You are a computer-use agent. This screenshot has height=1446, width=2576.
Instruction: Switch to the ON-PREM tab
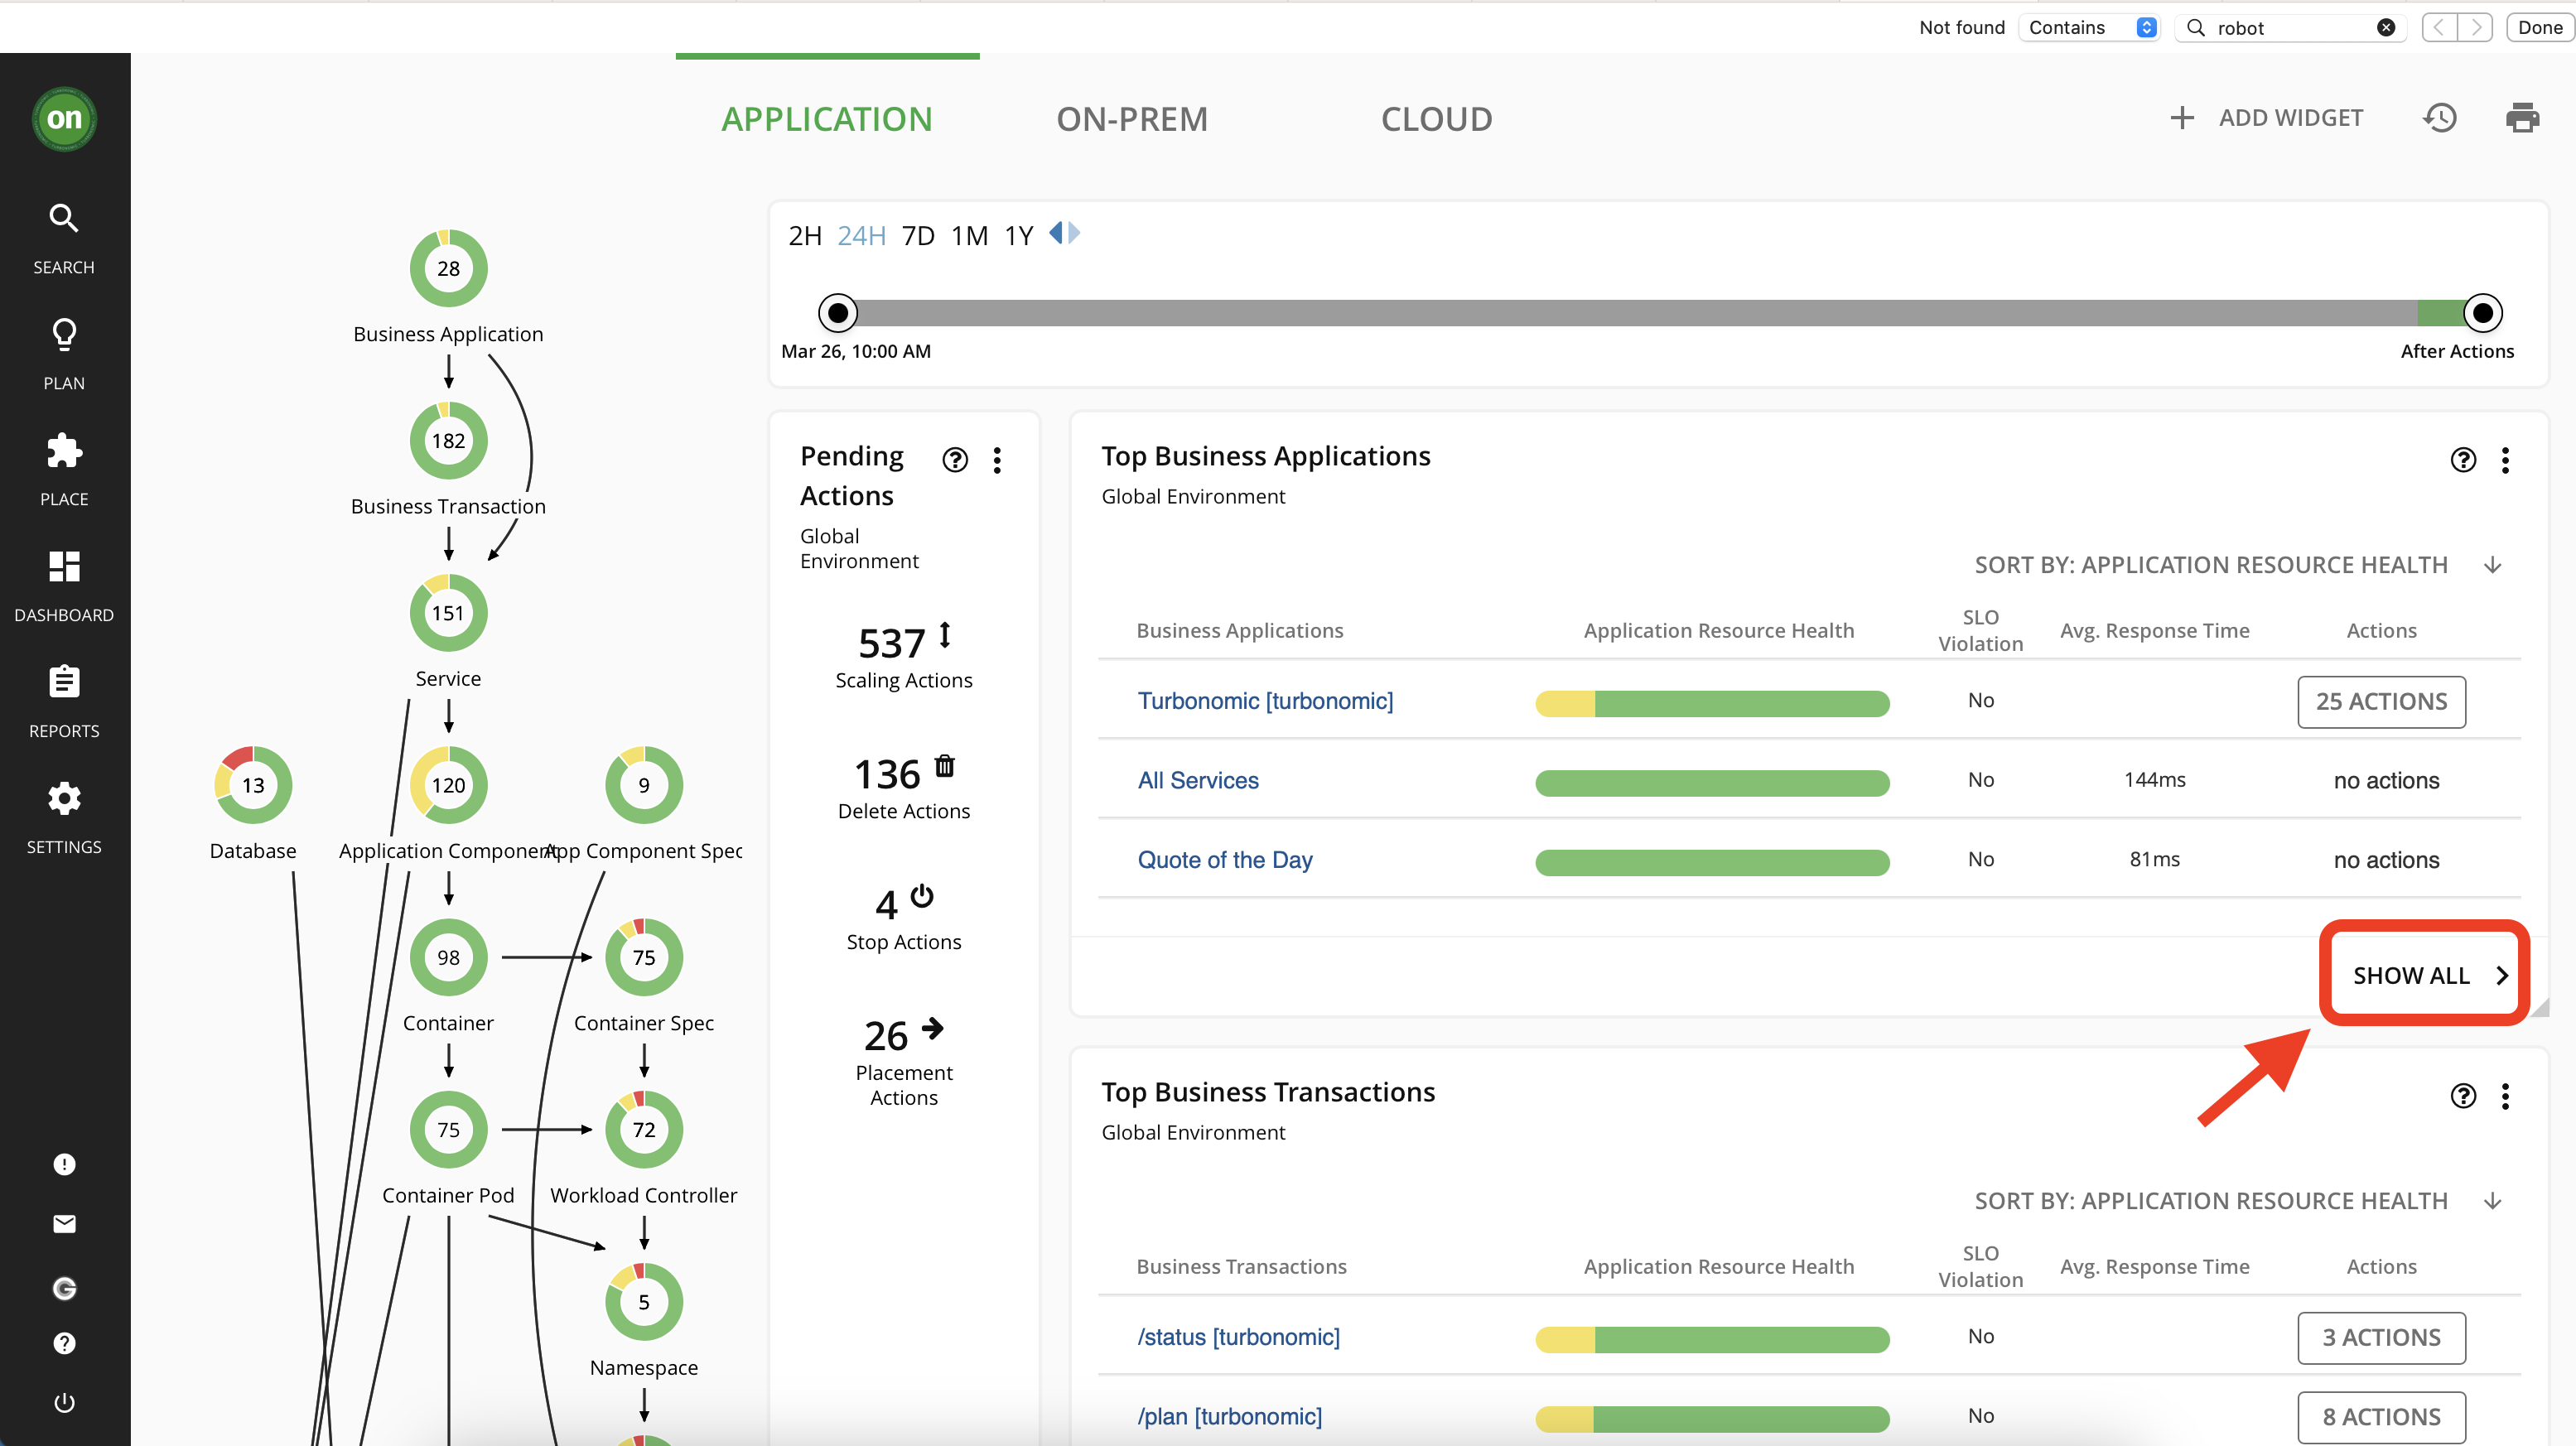(x=1129, y=117)
